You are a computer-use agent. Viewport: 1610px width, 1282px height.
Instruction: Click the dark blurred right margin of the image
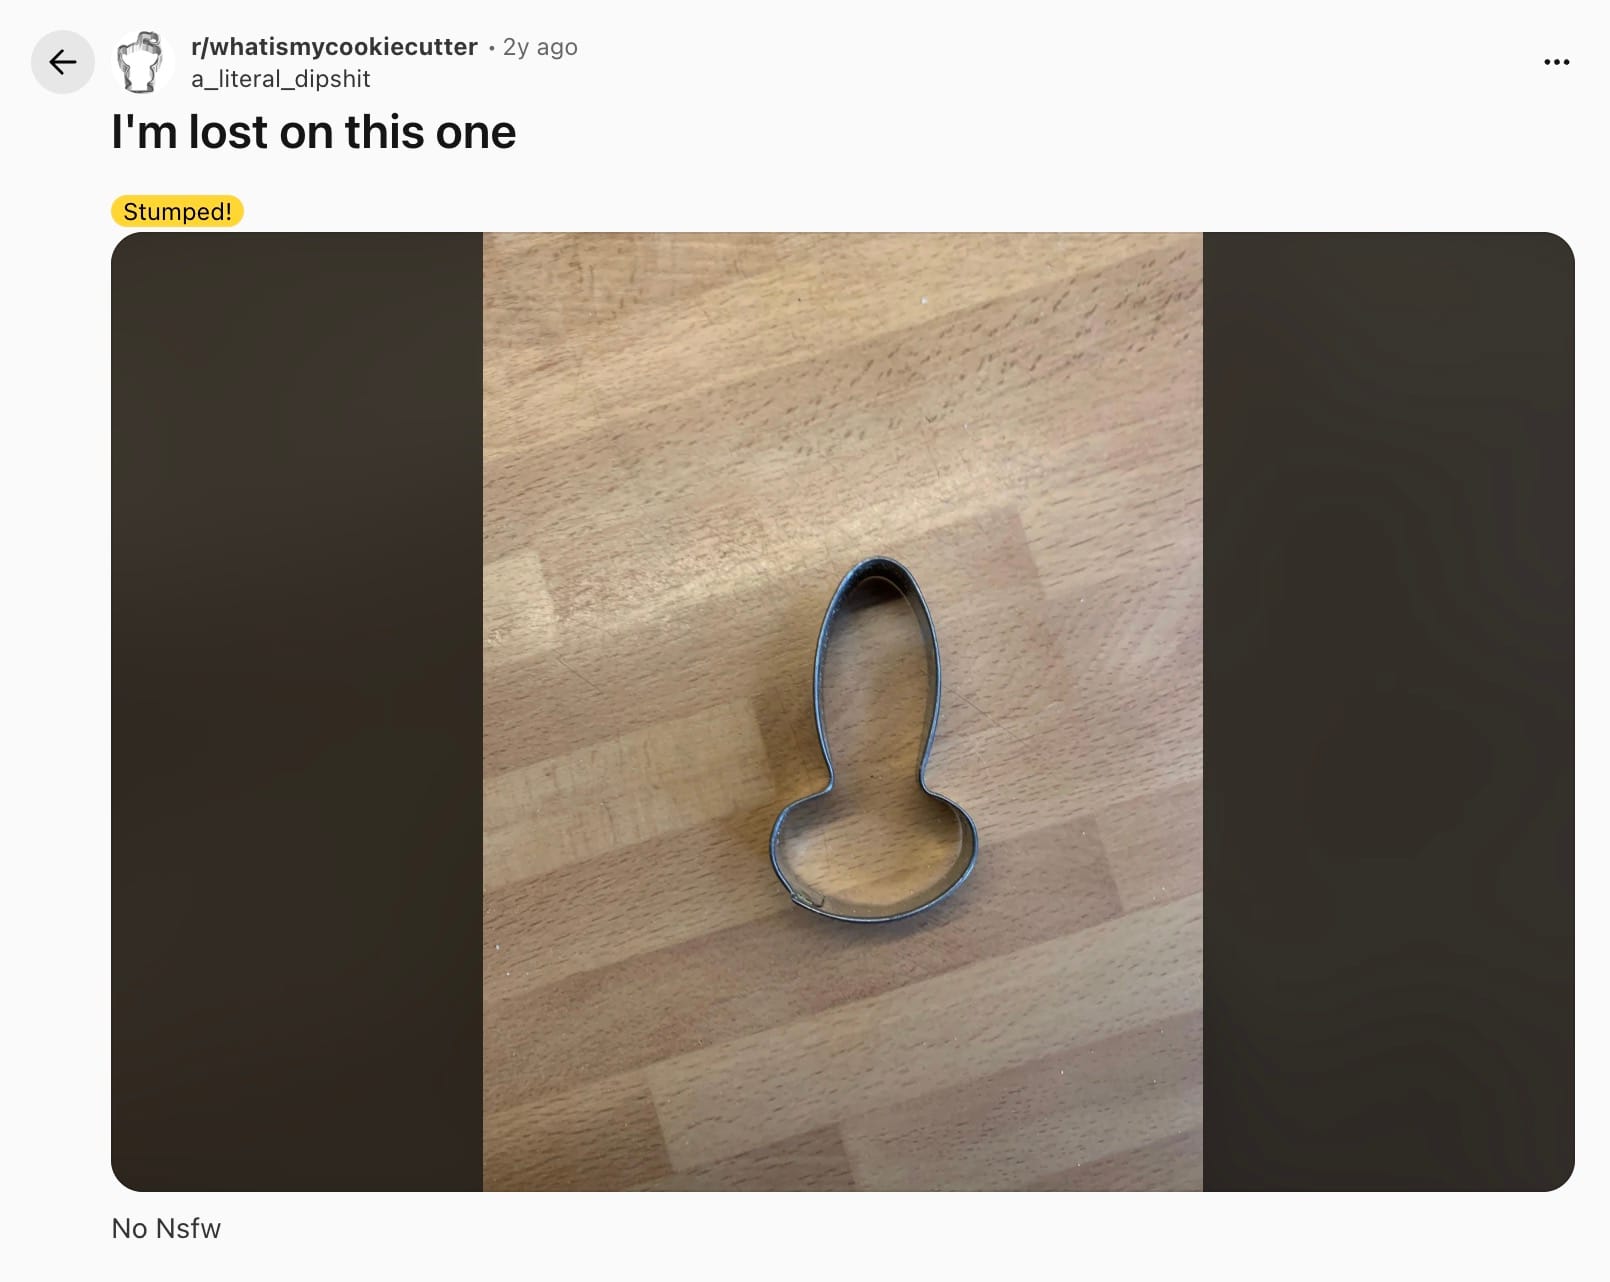click(x=1389, y=711)
